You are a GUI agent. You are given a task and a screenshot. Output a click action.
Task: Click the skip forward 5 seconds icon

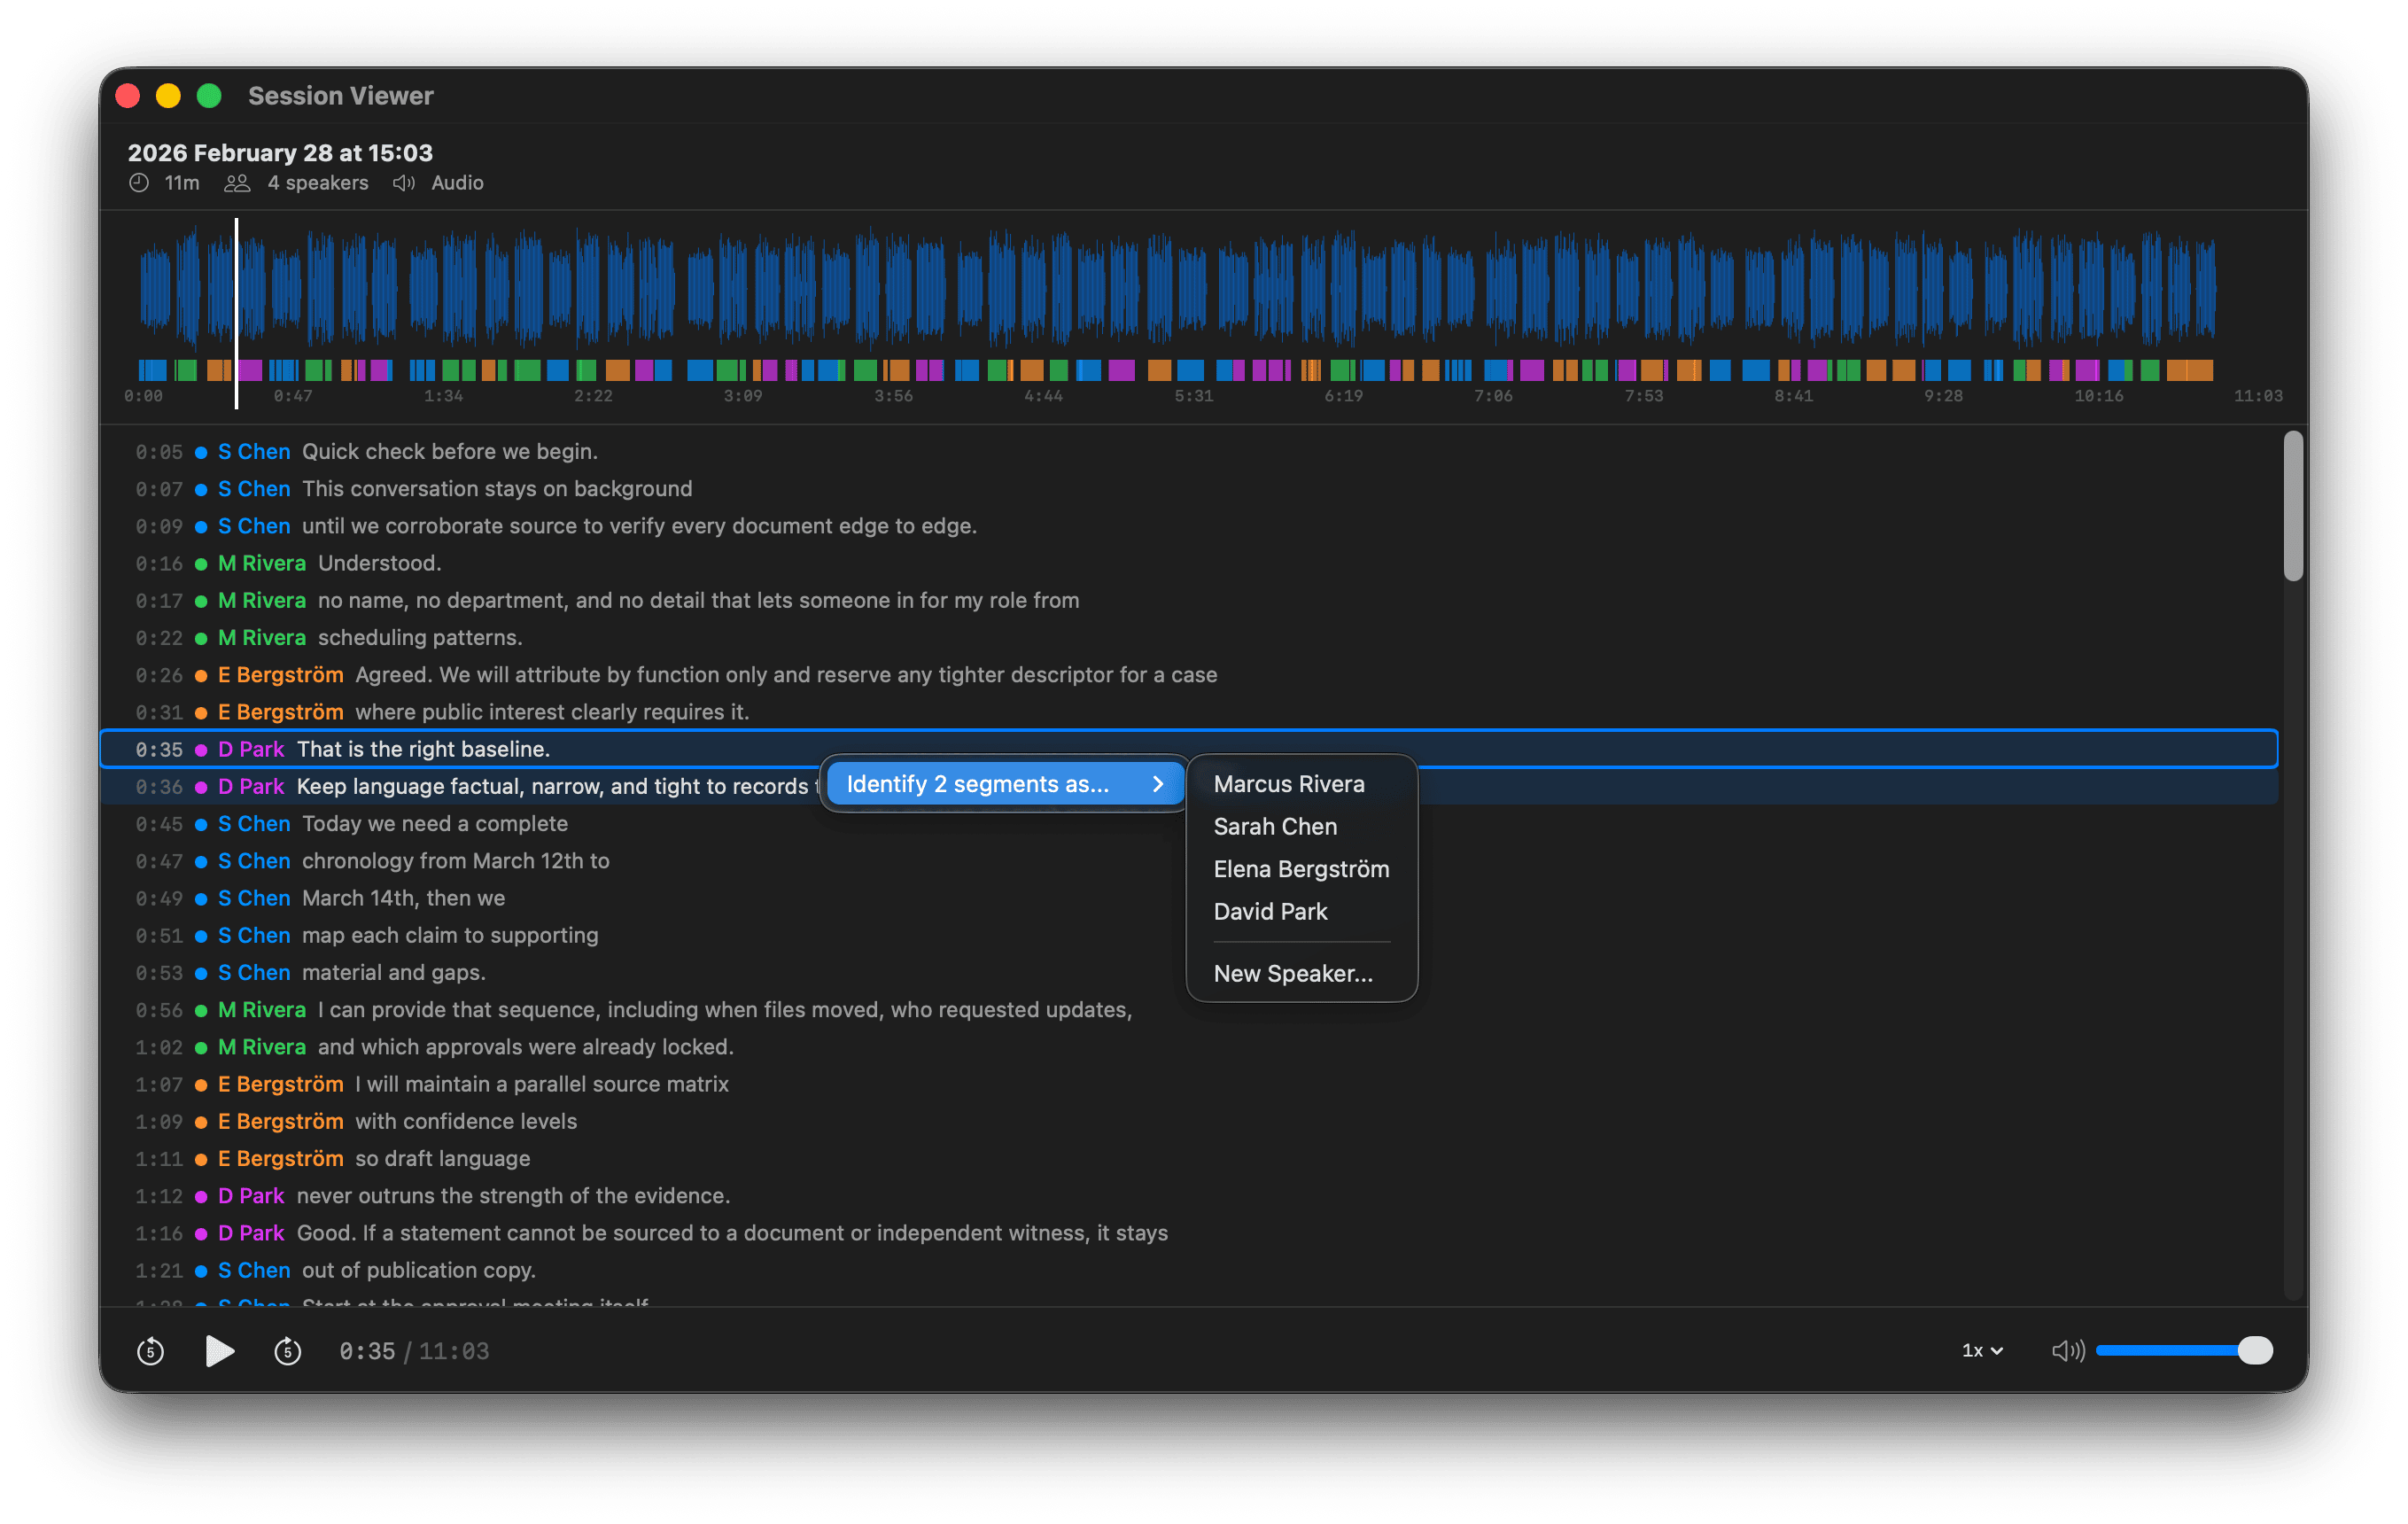coord(287,1350)
